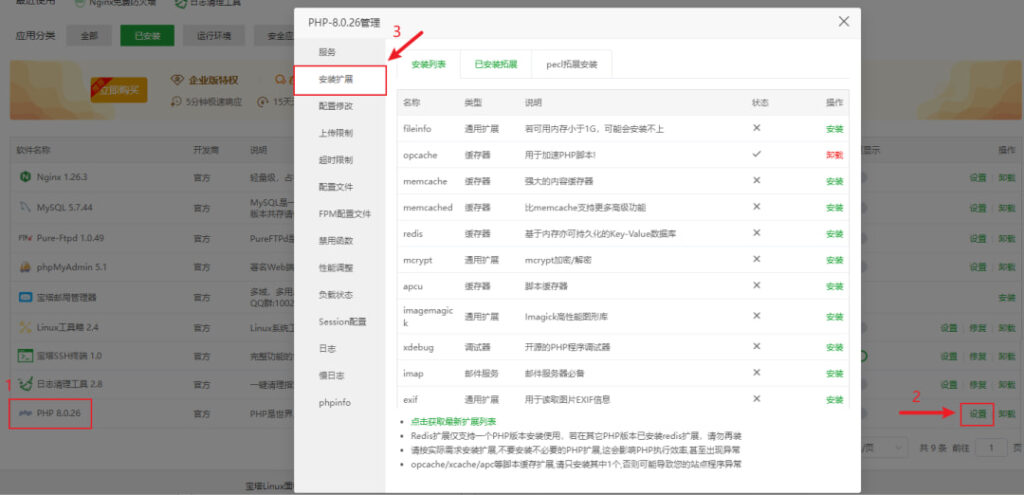This screenshot has height=495, width=1024.
Task: Click 点击获取最新扩展列表 link
Action: (453, 422)
